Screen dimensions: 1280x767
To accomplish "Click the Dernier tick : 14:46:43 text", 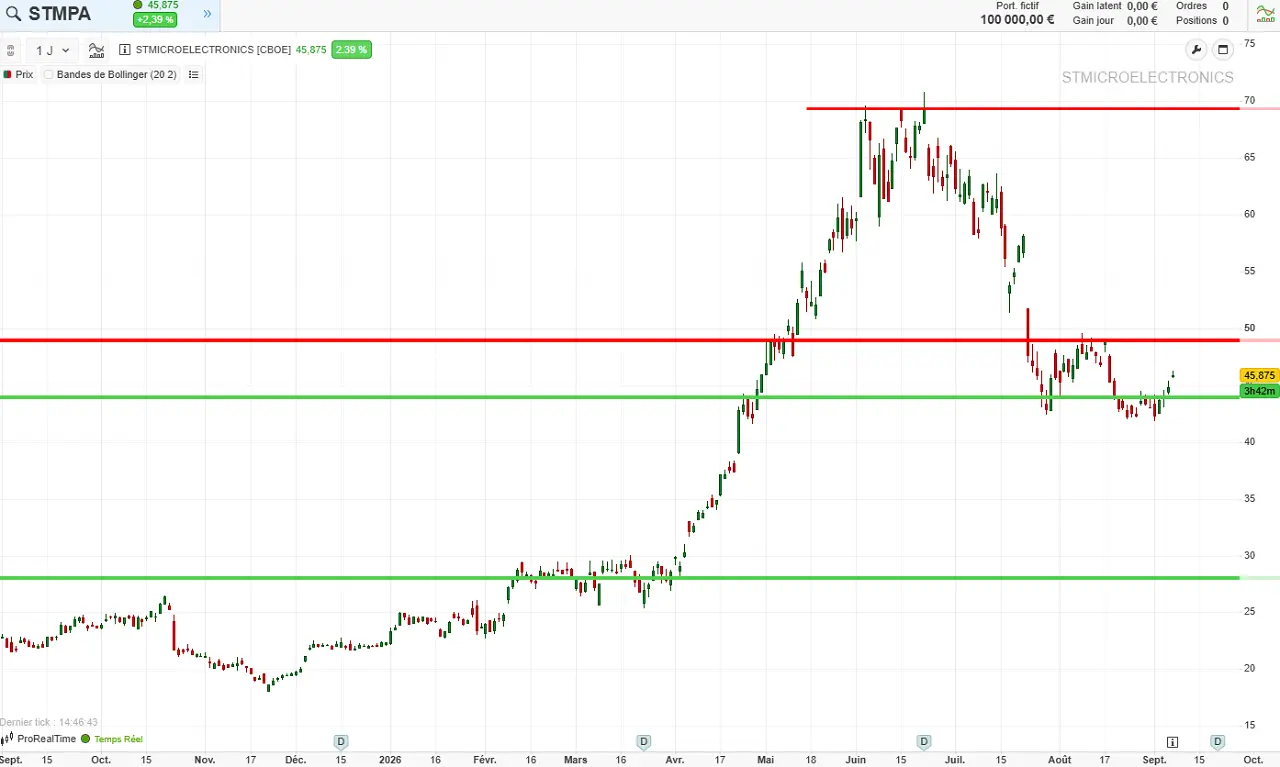I will [49, 722].
